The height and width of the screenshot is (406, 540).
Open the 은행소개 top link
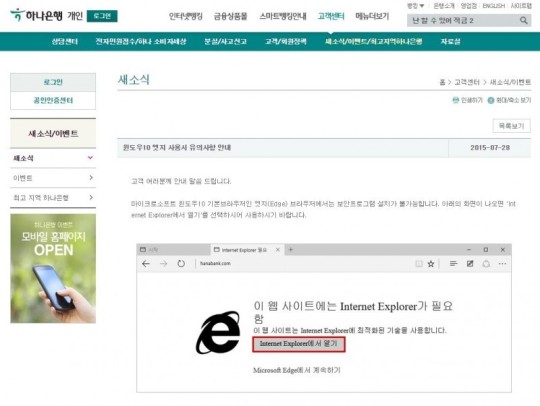444,6
